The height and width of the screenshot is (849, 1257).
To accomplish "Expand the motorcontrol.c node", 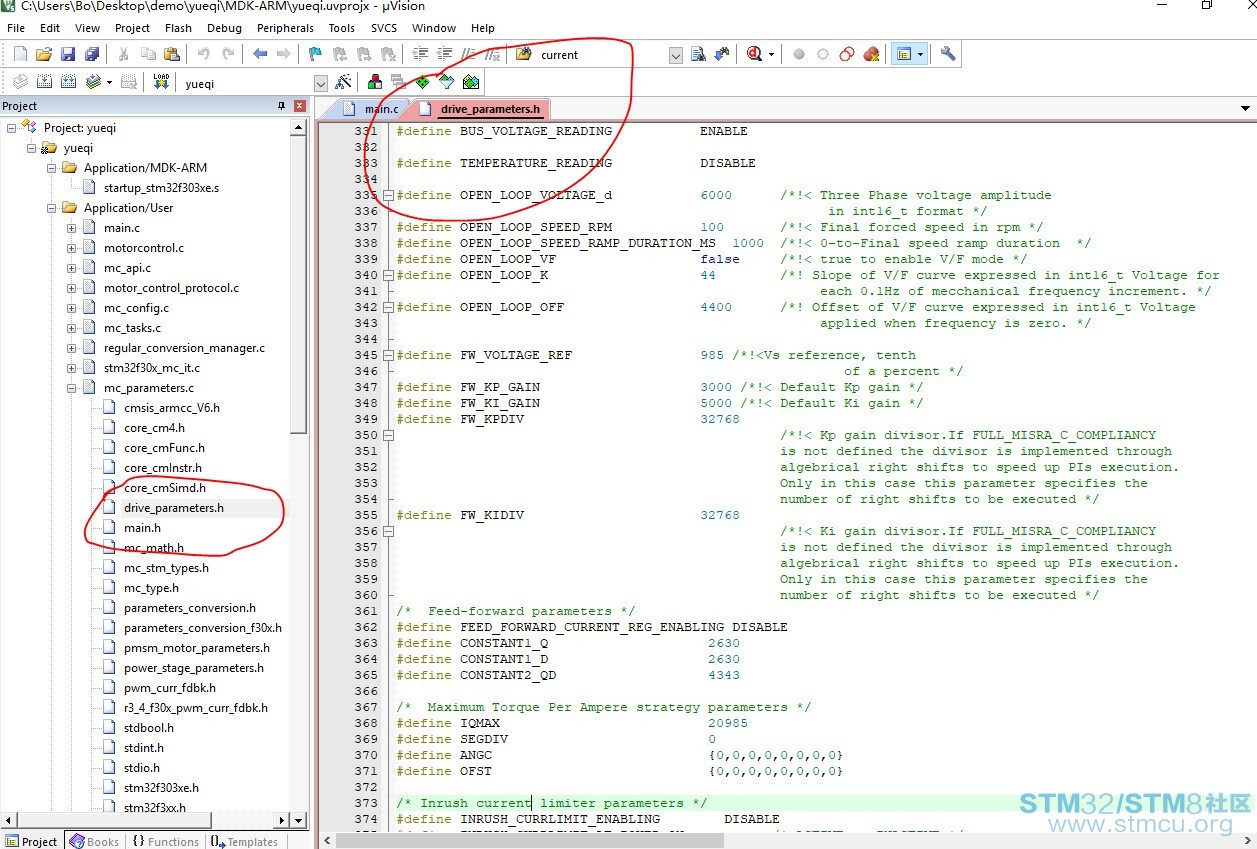I will 72,248.
